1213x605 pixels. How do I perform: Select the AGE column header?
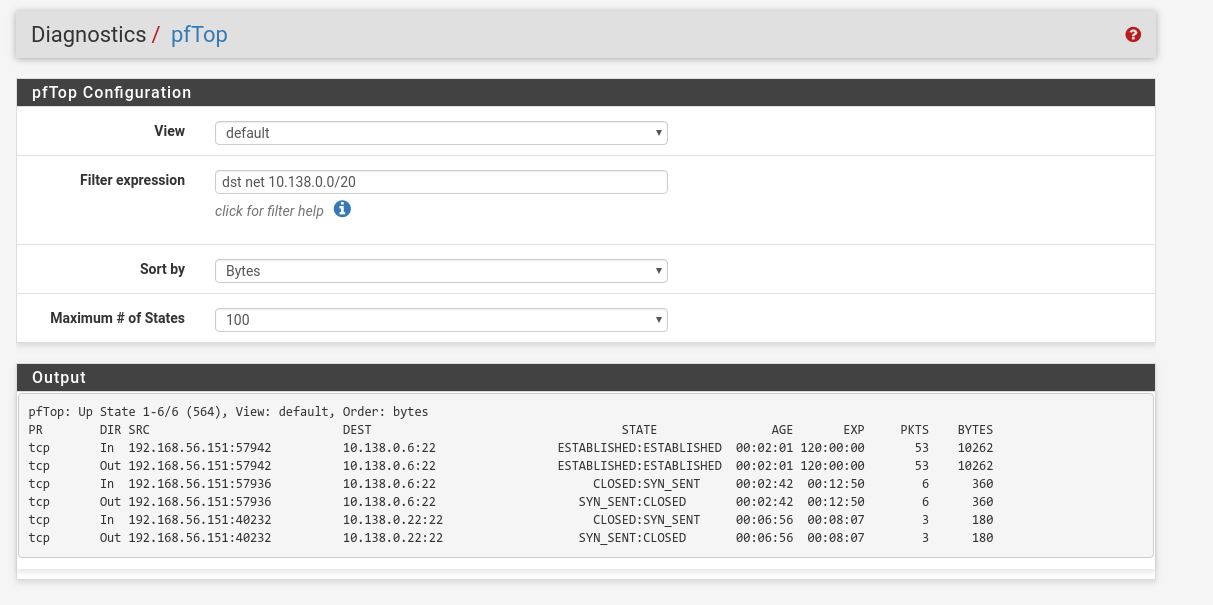(x=782, y=430)
